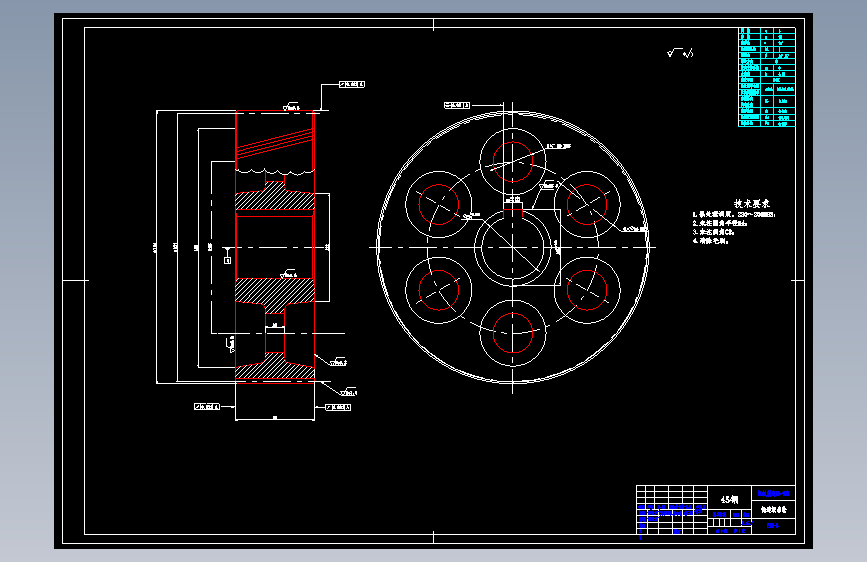
Task: Click tolerance frame at bottom-left of section view
Action: (x=207, y=407)
